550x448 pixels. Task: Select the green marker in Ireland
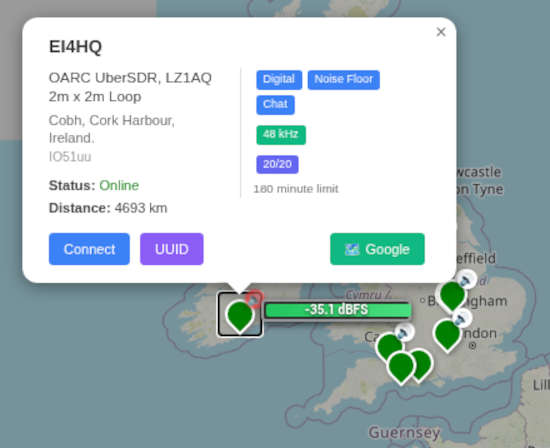(x=240, y=317)
